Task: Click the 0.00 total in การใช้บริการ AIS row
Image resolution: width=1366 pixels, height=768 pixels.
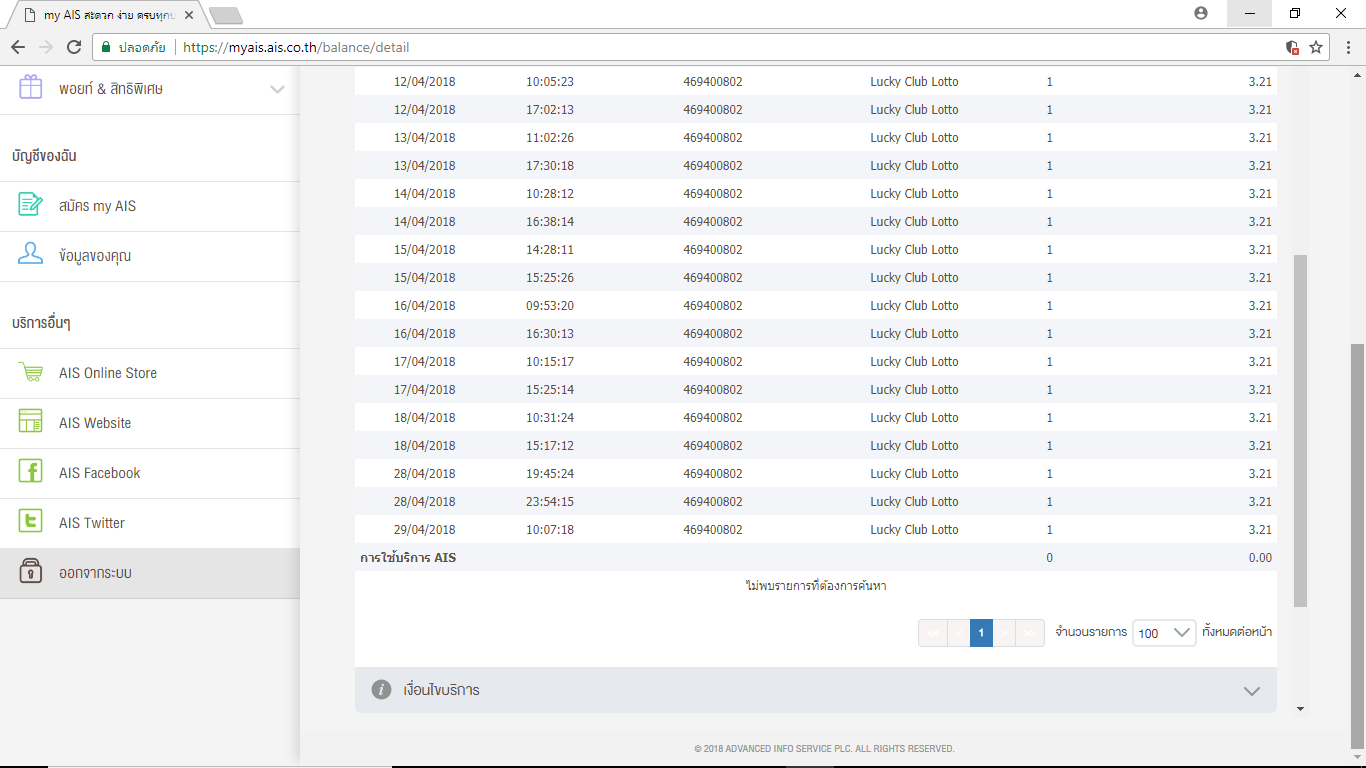Action: [1260, 557]
